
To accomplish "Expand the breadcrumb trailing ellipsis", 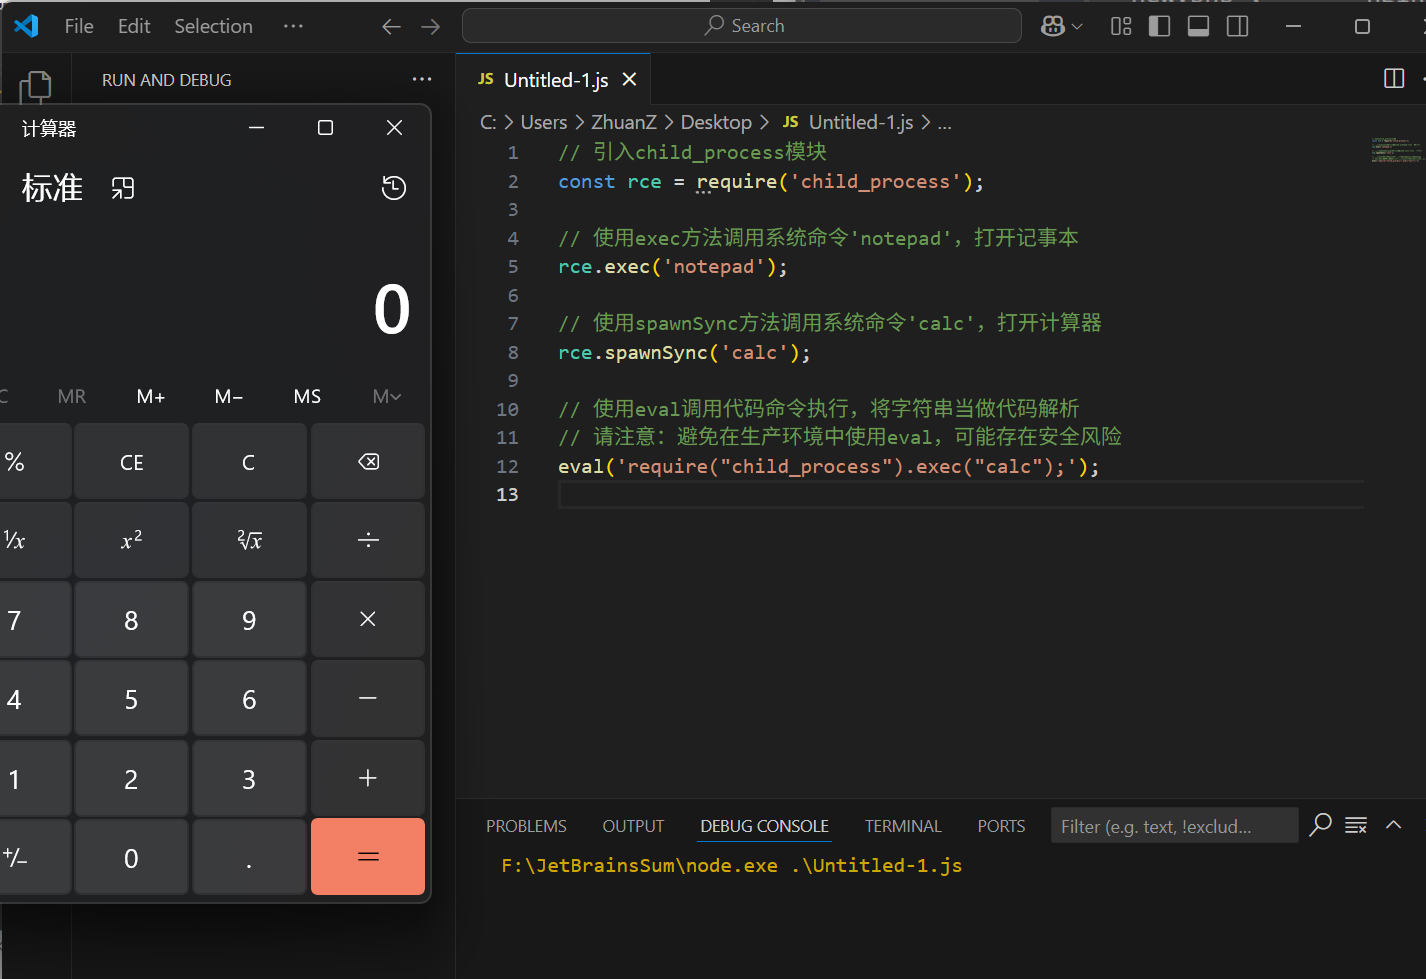I will click(x=944, y=122).
